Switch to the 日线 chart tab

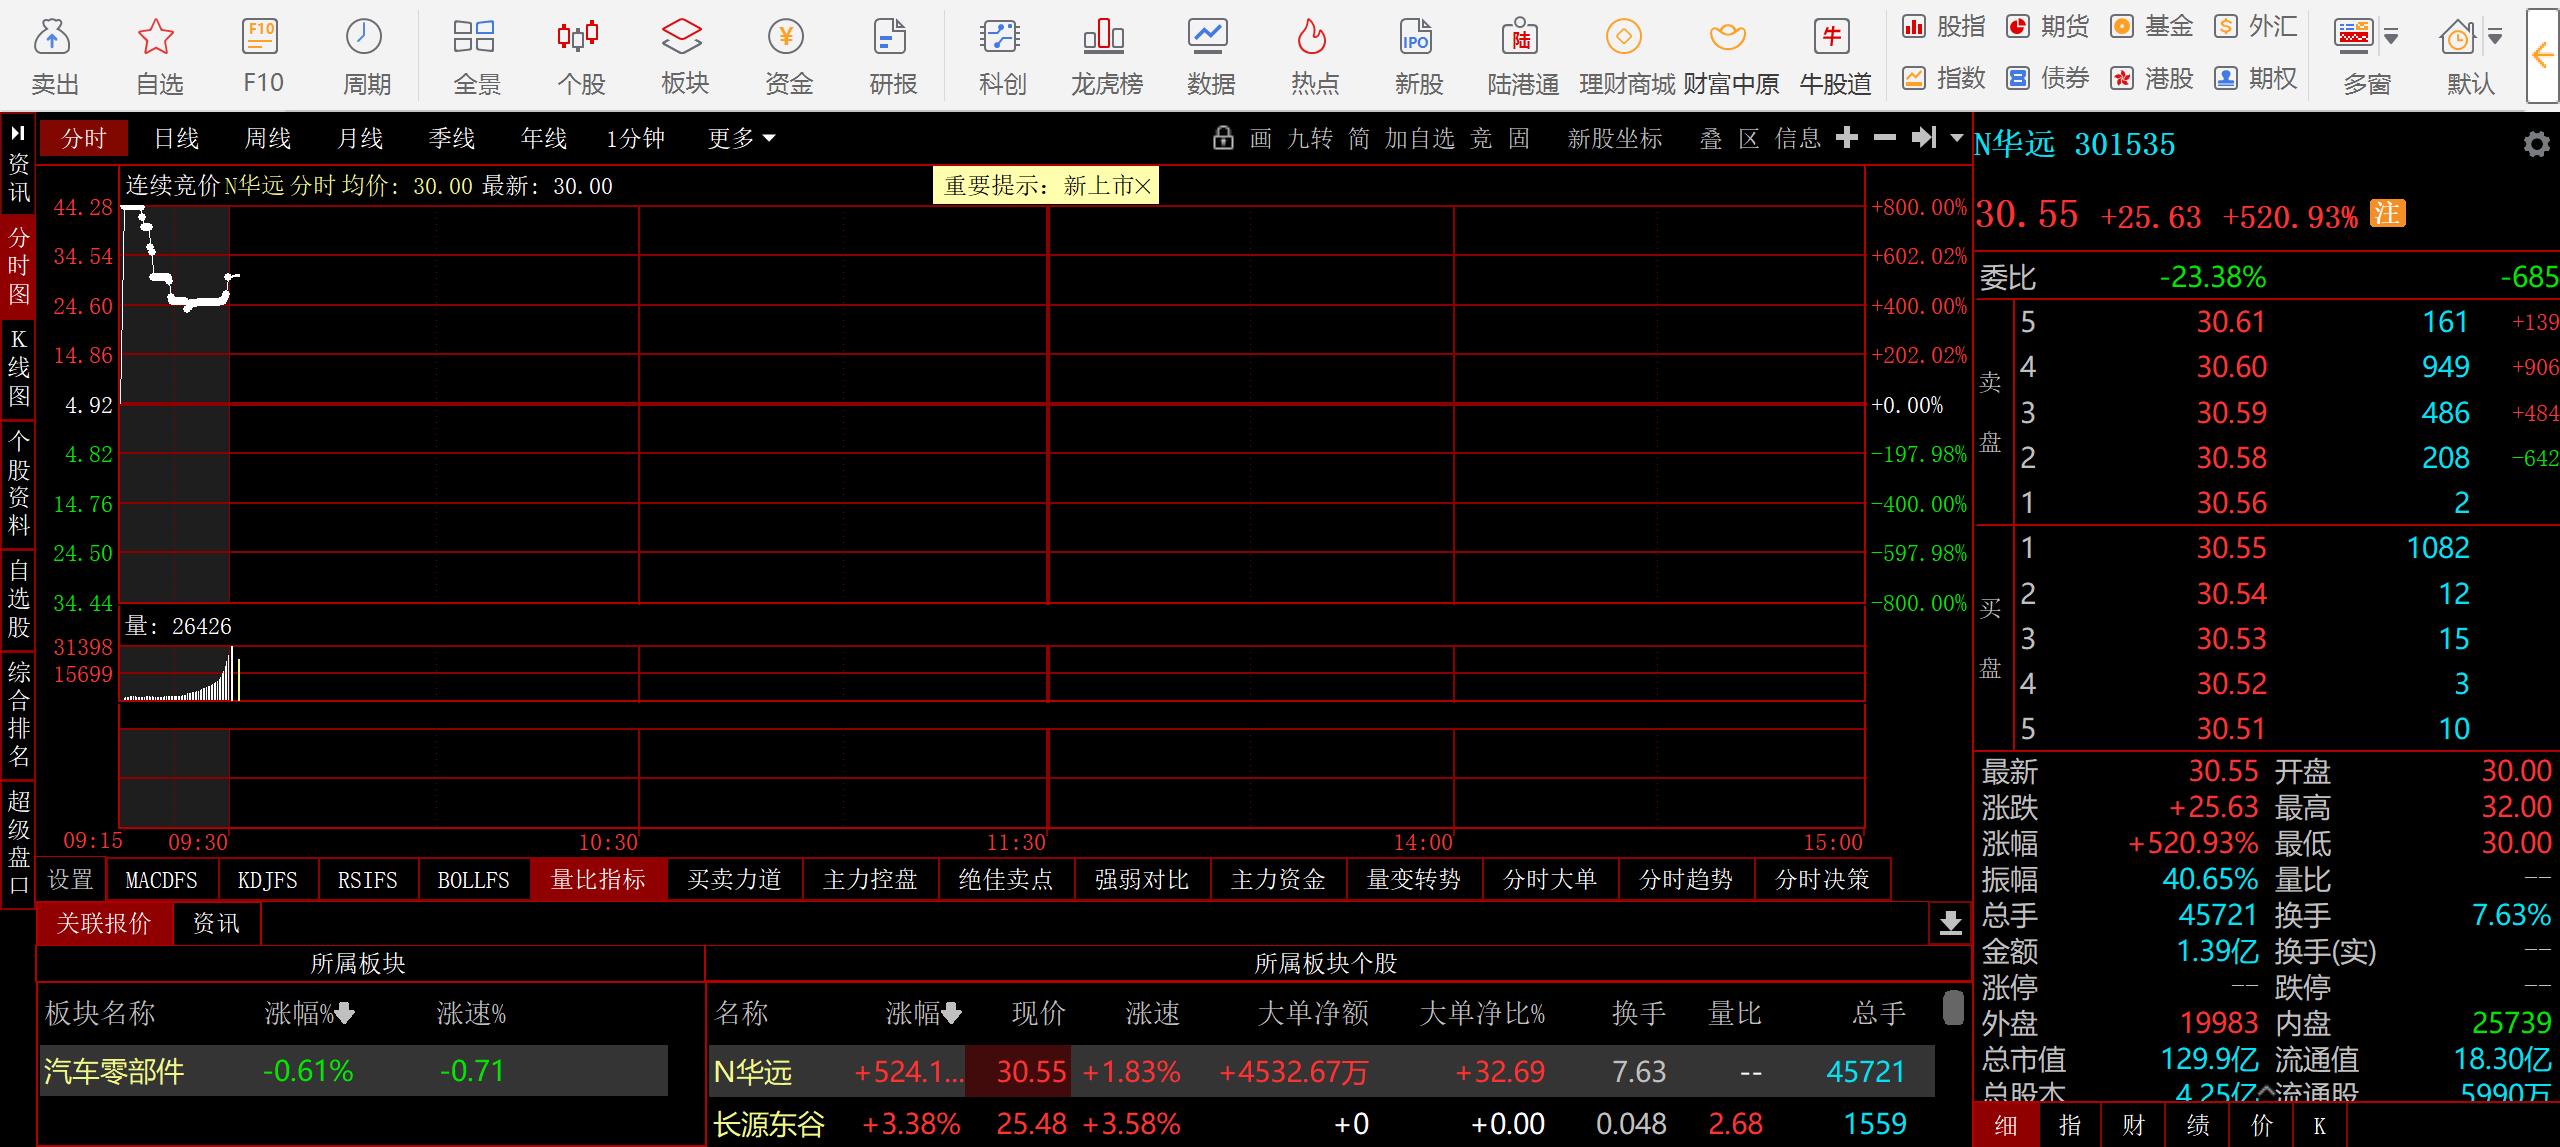click(176, 138)
